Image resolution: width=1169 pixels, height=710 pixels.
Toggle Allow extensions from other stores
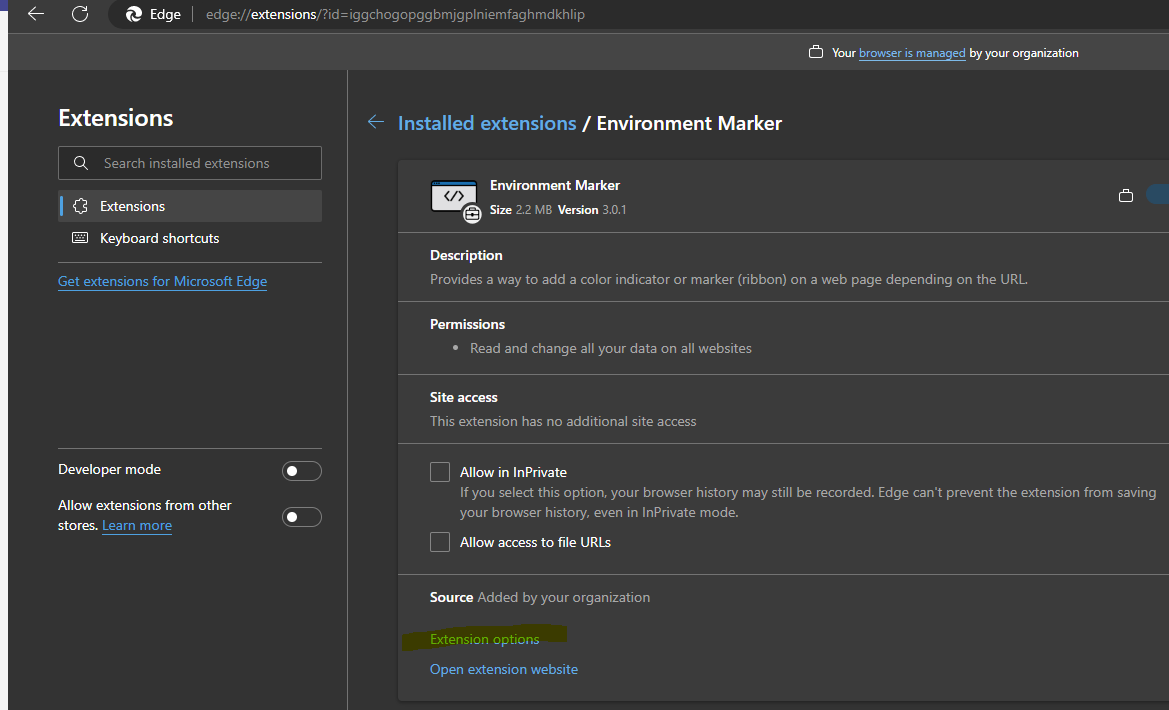click(302, 517)
